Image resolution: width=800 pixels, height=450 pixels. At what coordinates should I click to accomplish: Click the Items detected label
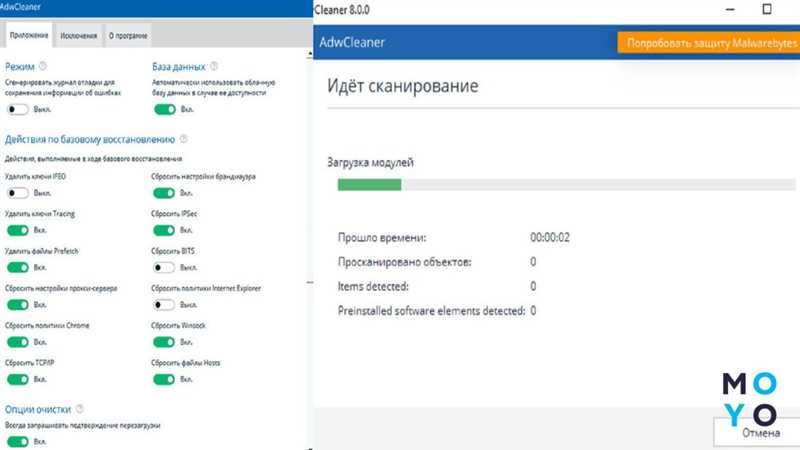(x=373, y=286)
